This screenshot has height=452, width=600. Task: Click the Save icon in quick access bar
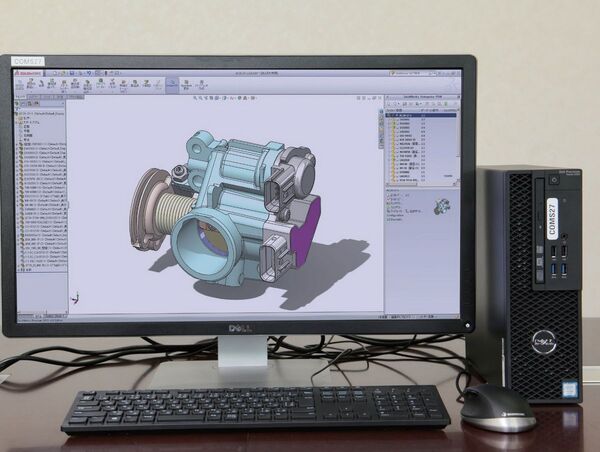click(x=72, y=73)
